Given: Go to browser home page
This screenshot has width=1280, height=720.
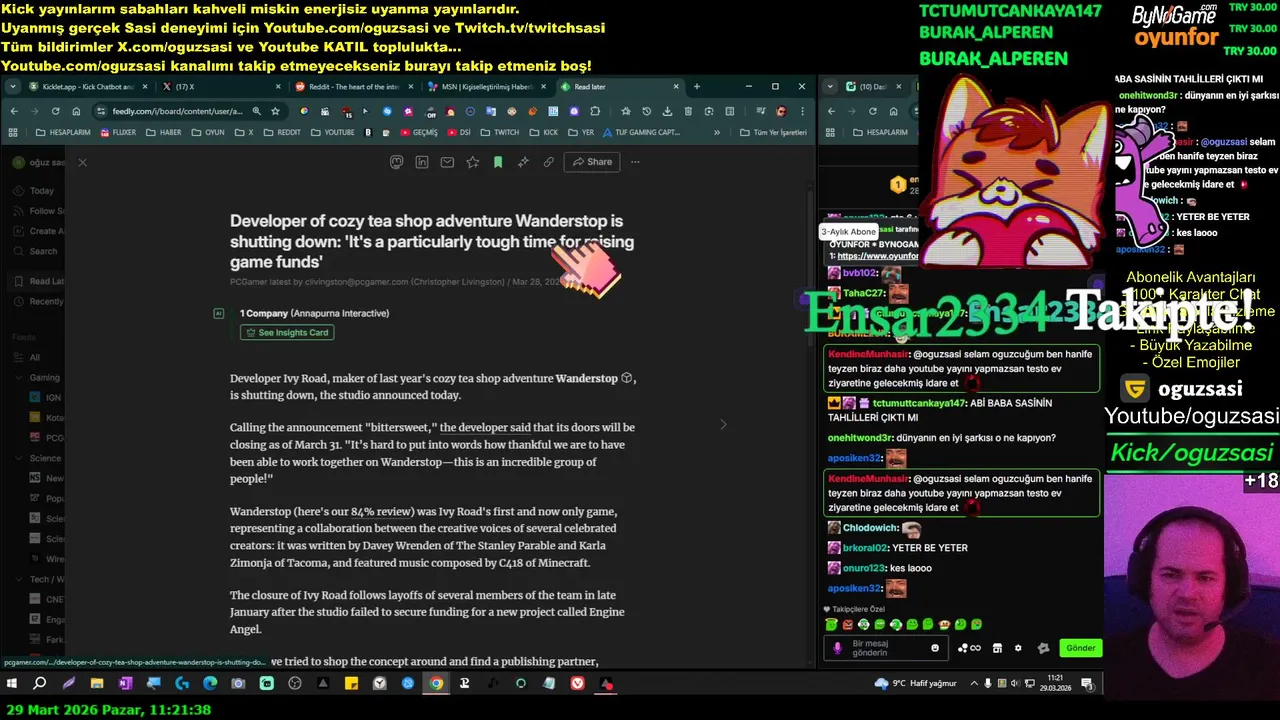Looking at the screenshot, I should (76, 111).
